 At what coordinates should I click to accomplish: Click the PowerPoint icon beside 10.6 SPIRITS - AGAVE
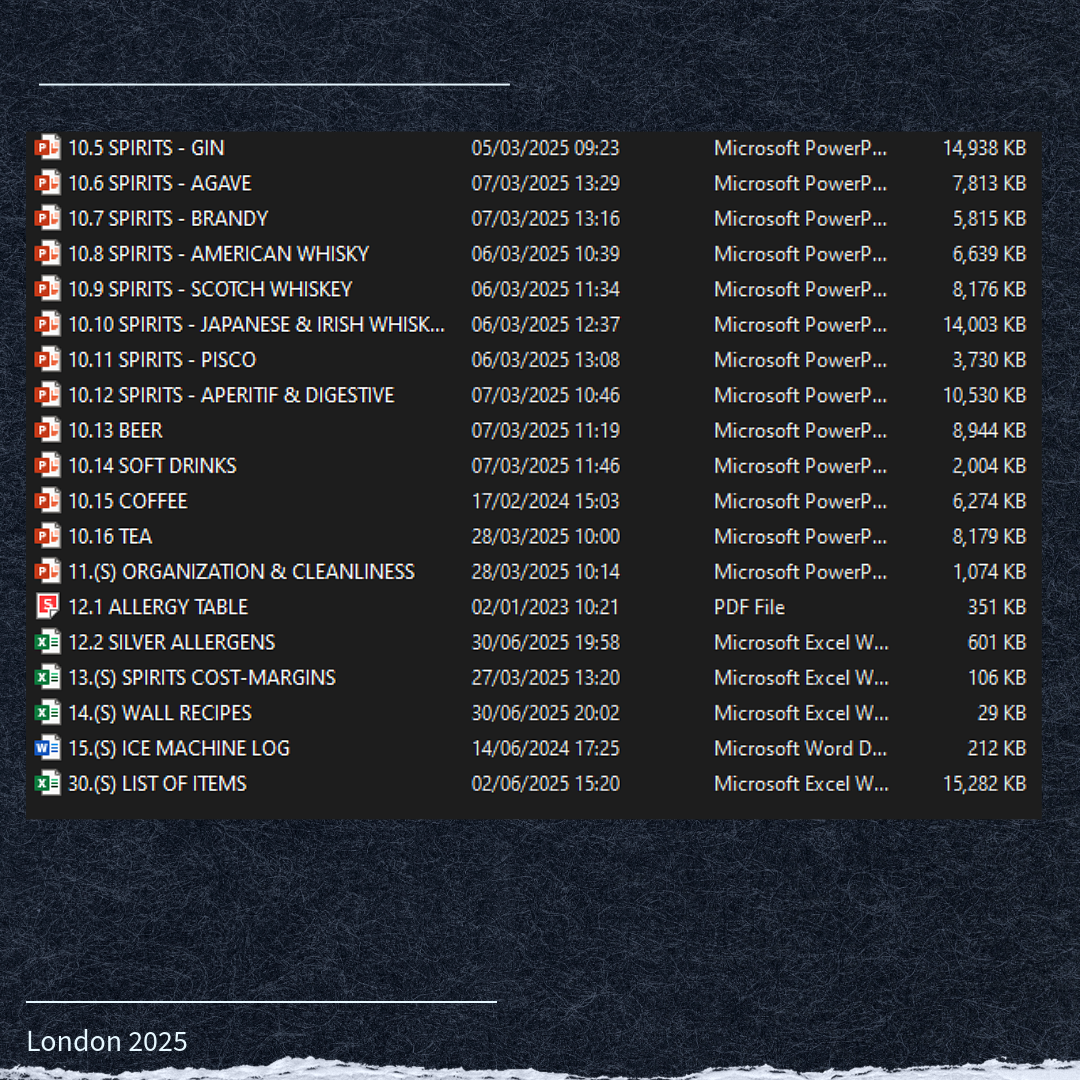point(48,183)
